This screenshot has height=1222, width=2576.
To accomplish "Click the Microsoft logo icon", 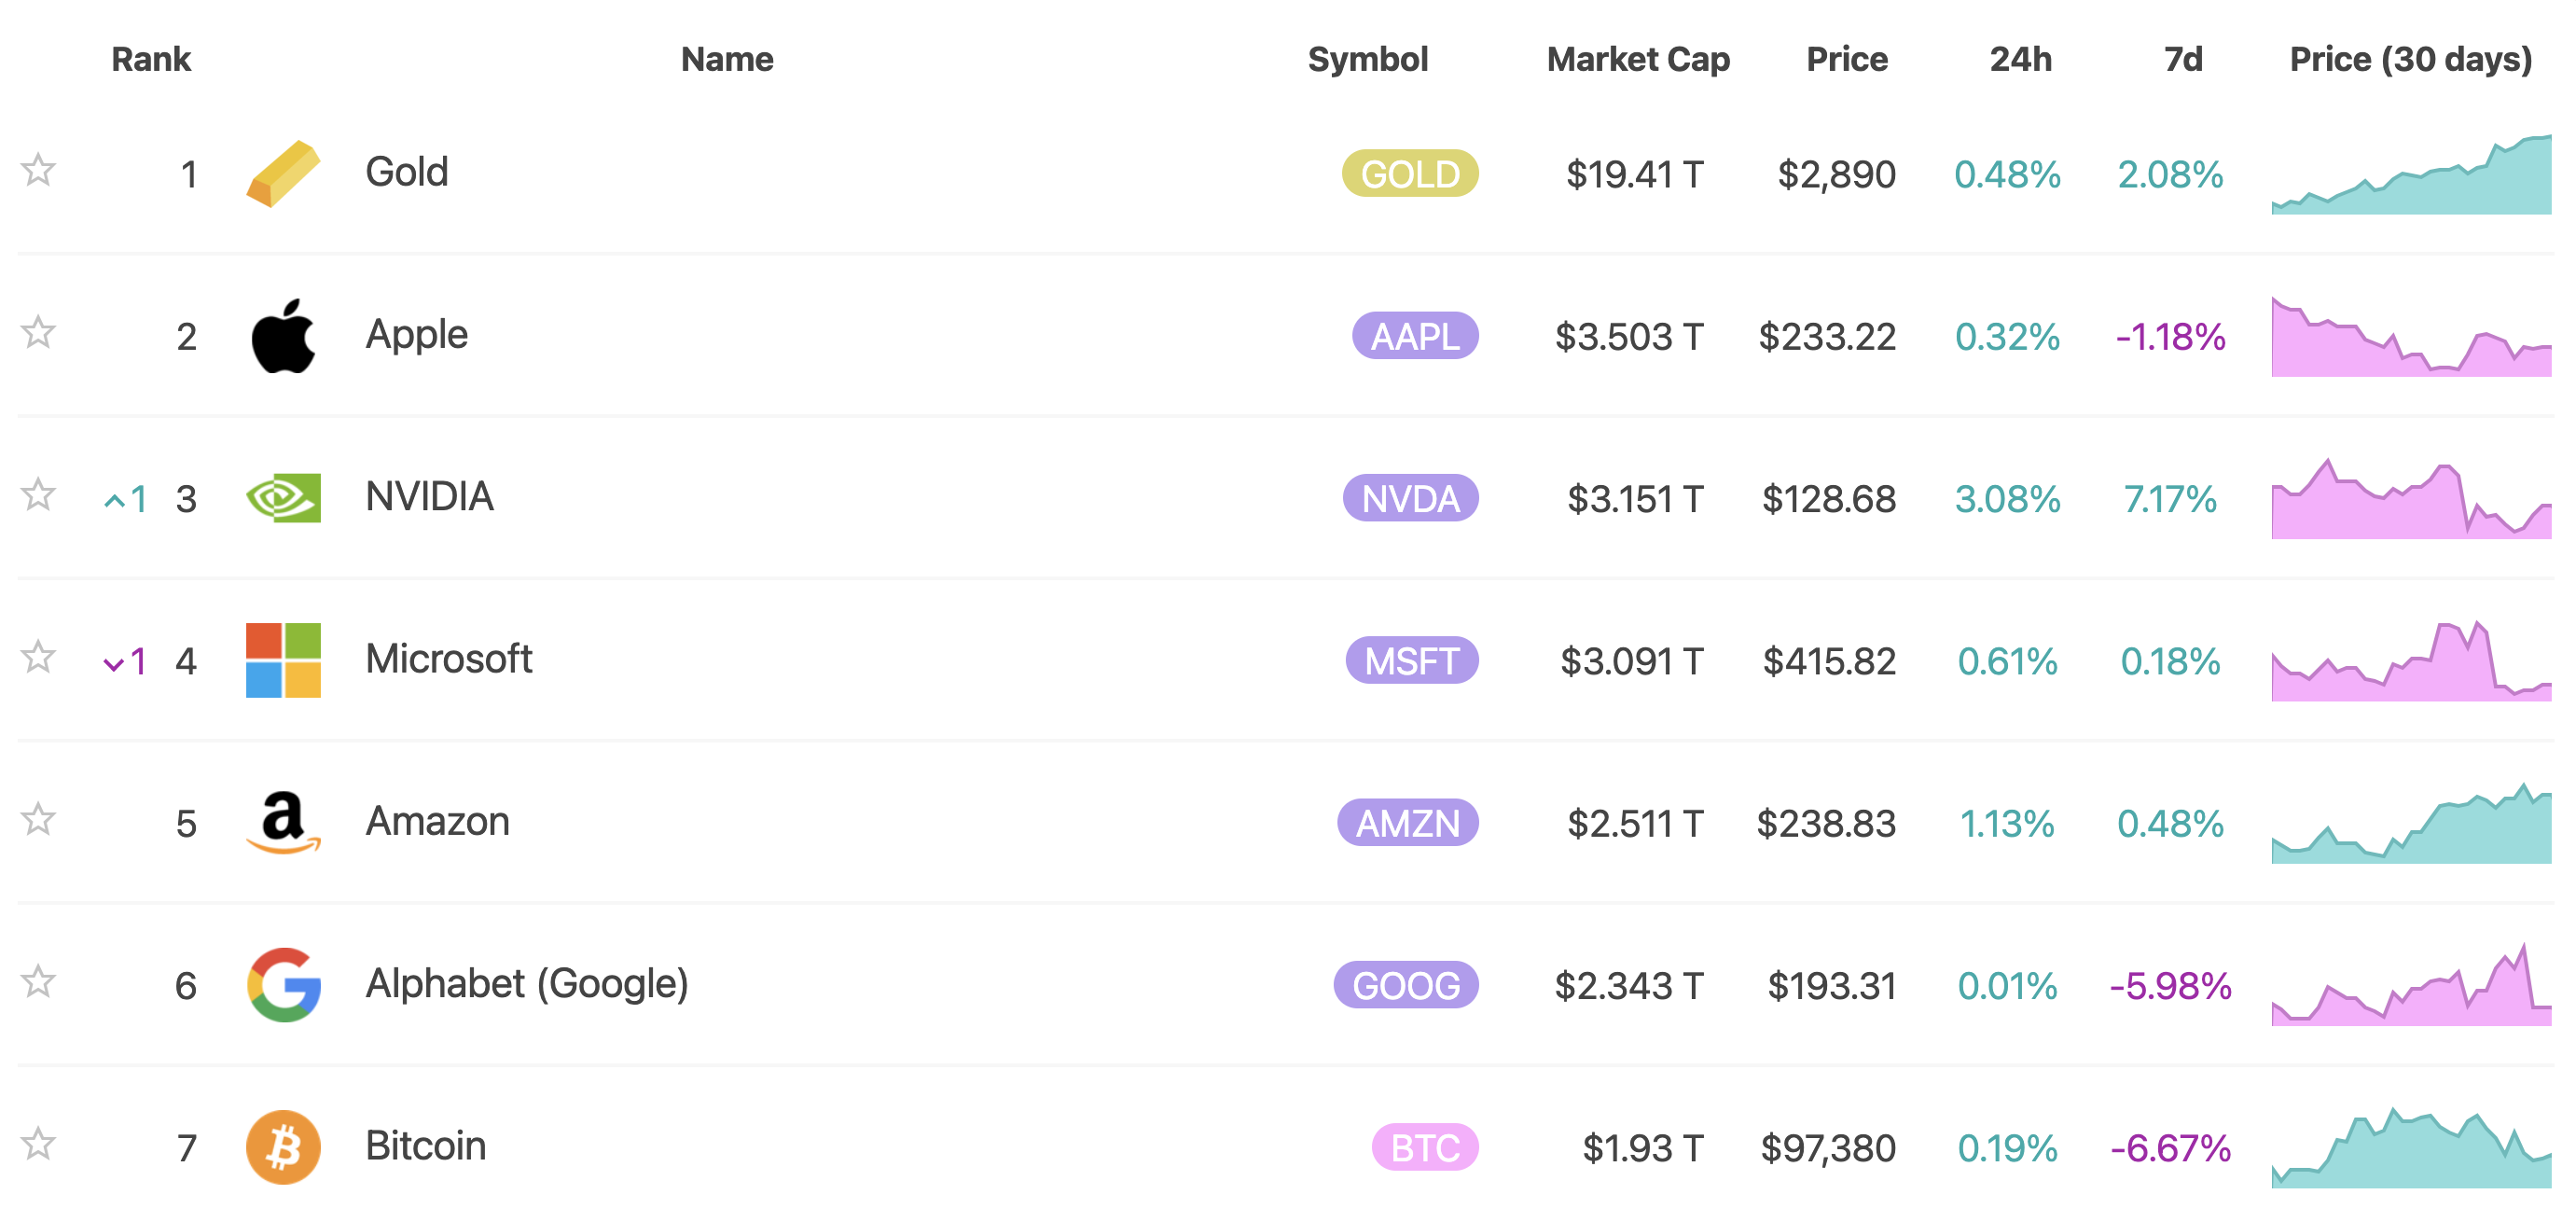I will point(283,660).
